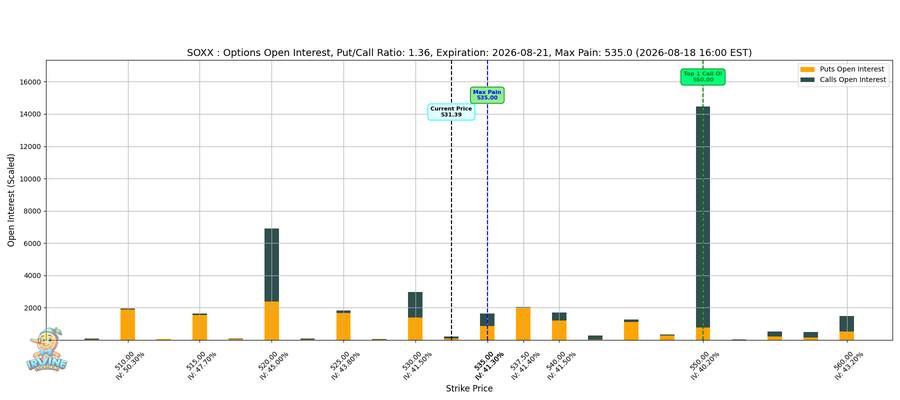The width and height of the screenshot is (900, 400).
Task: Click the '550.00 IV: 40.20%' axis label
Action: pos(705,364)
